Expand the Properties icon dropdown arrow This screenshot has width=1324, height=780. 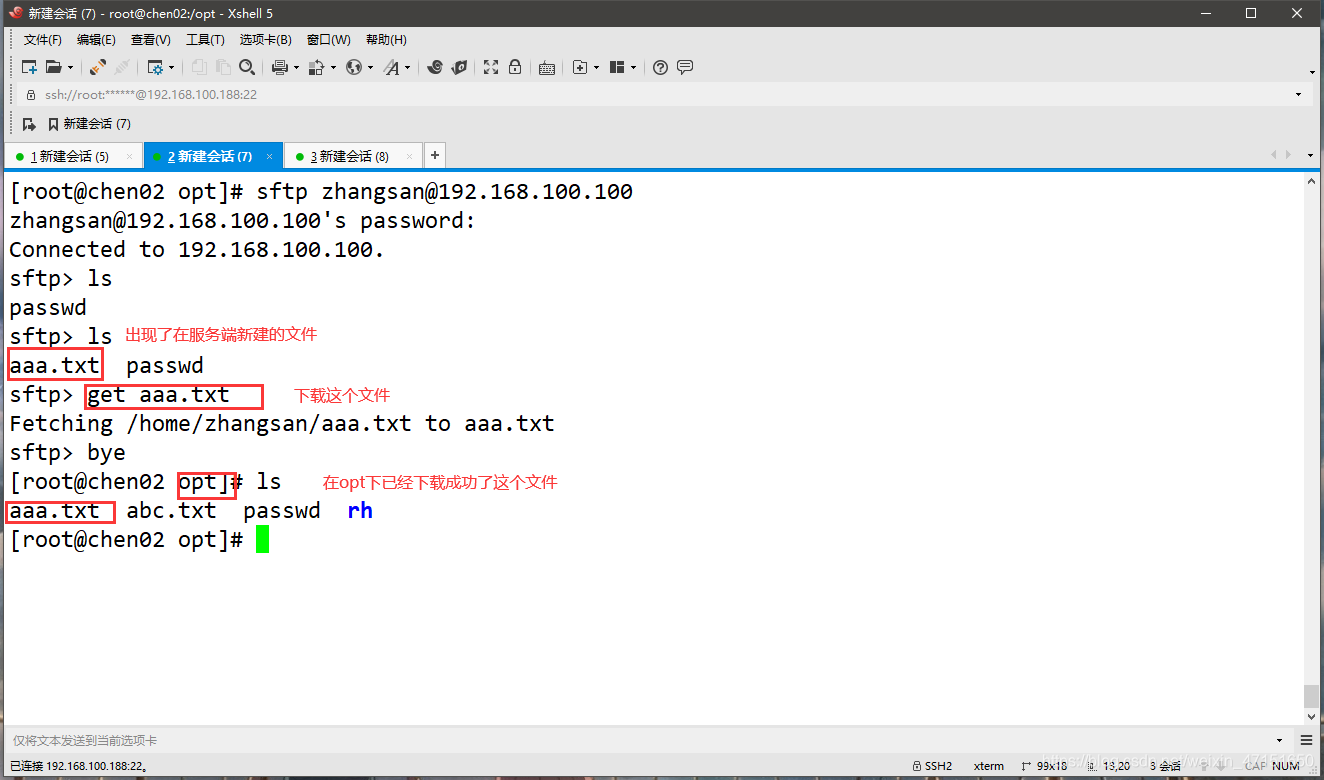(x=171, y=68)
